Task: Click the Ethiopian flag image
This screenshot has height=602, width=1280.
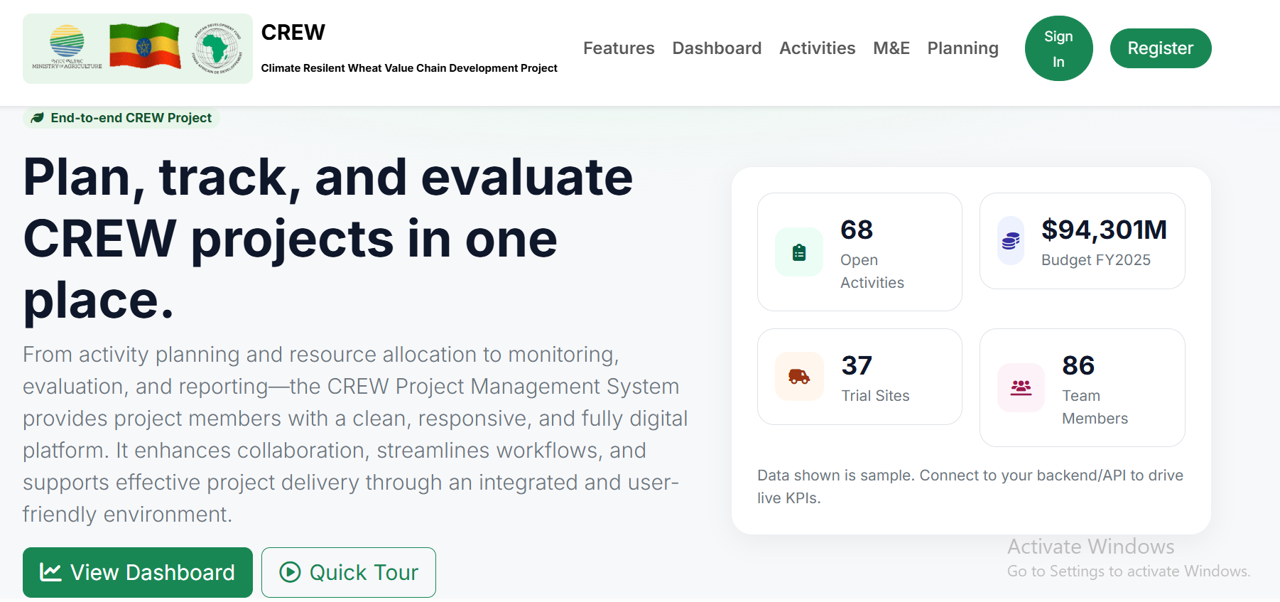Action: point(144,47)
